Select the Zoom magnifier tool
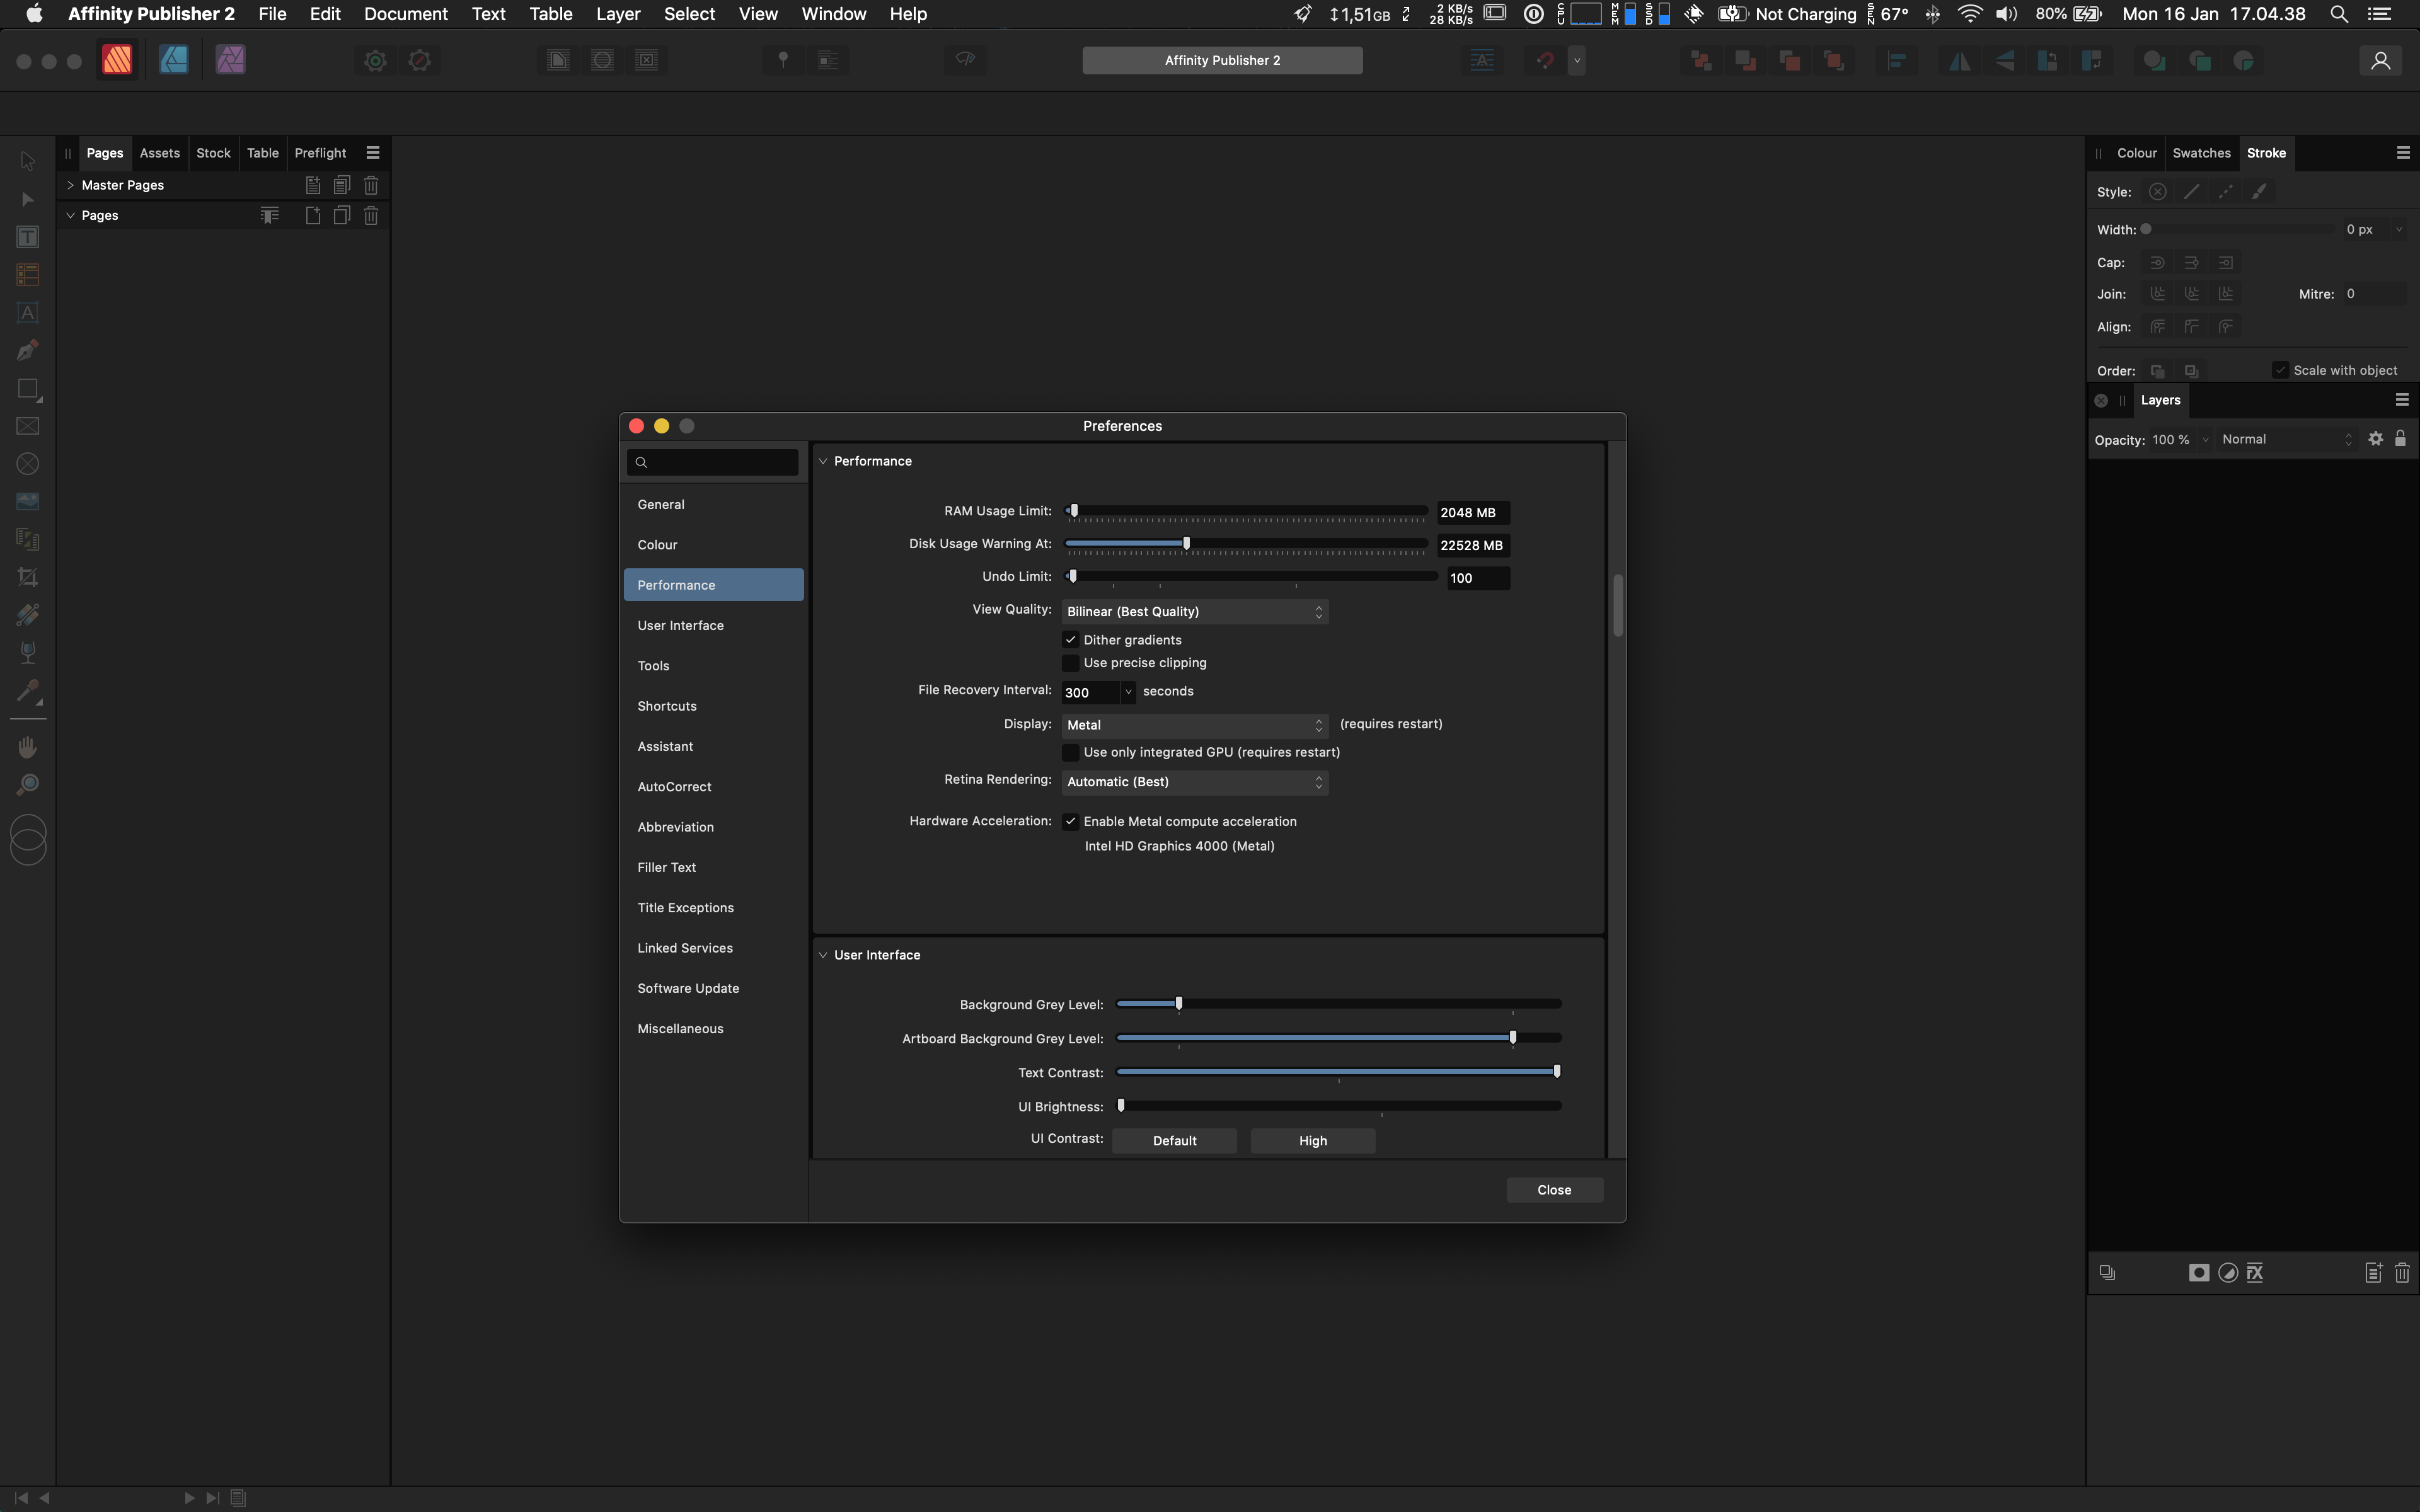This screenshot has width=2420, height=1512. 28,785
